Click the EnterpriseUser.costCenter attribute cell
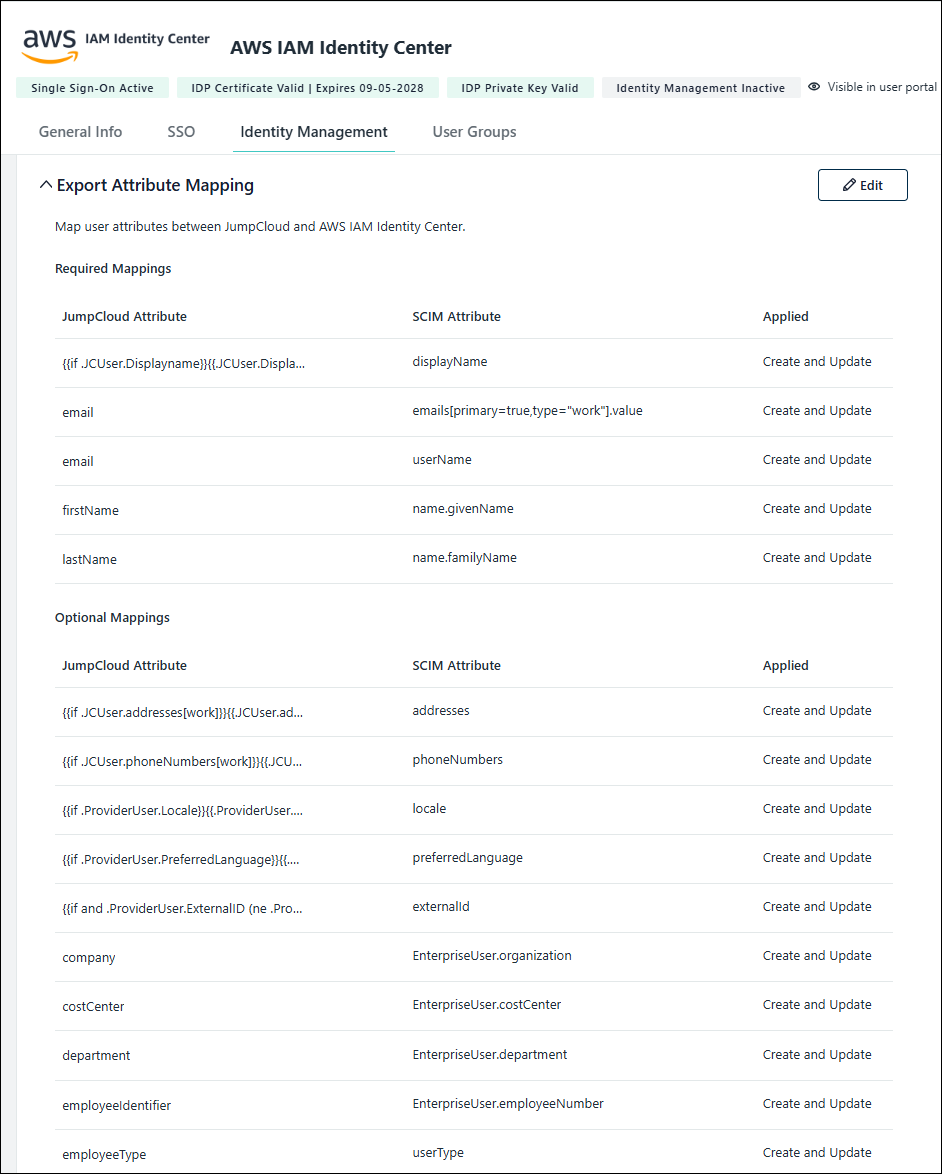The height and width of the screenshot is (1174, 942). [487, 1005]
